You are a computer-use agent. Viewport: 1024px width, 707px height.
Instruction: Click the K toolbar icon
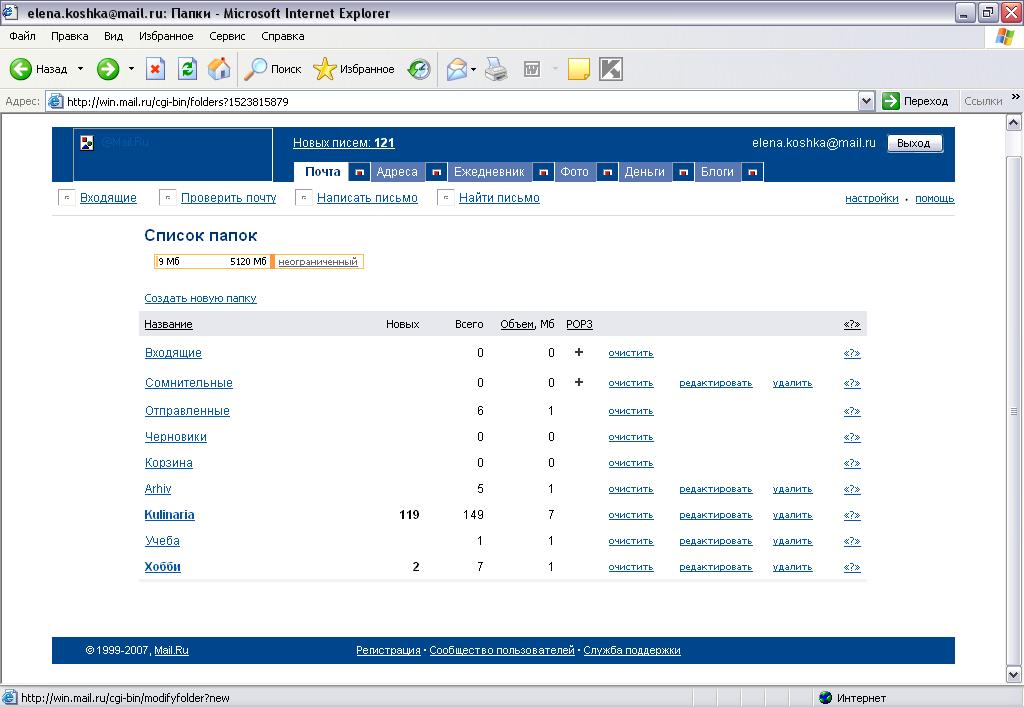coord(611,69)
